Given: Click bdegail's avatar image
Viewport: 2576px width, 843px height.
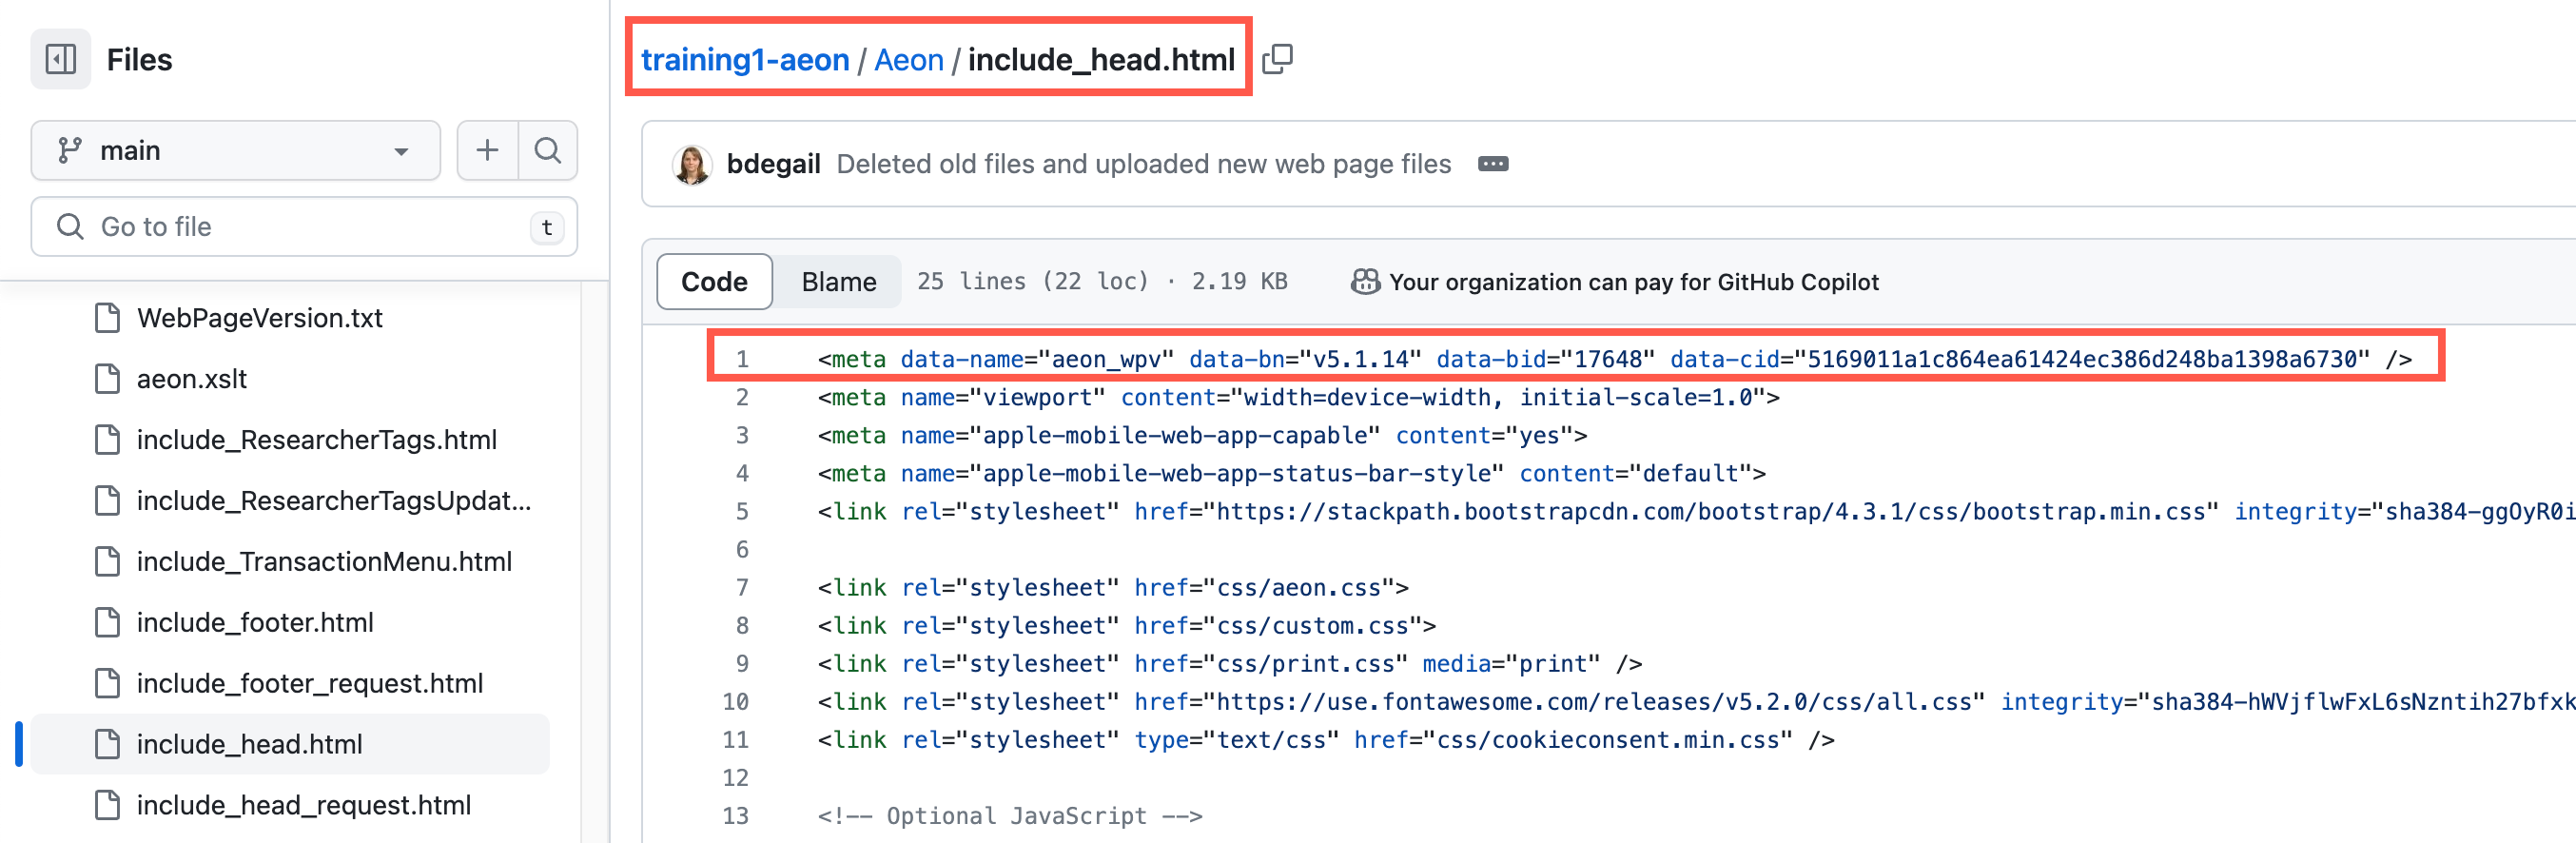Looking at the screenshot, I should pos(691,165).
